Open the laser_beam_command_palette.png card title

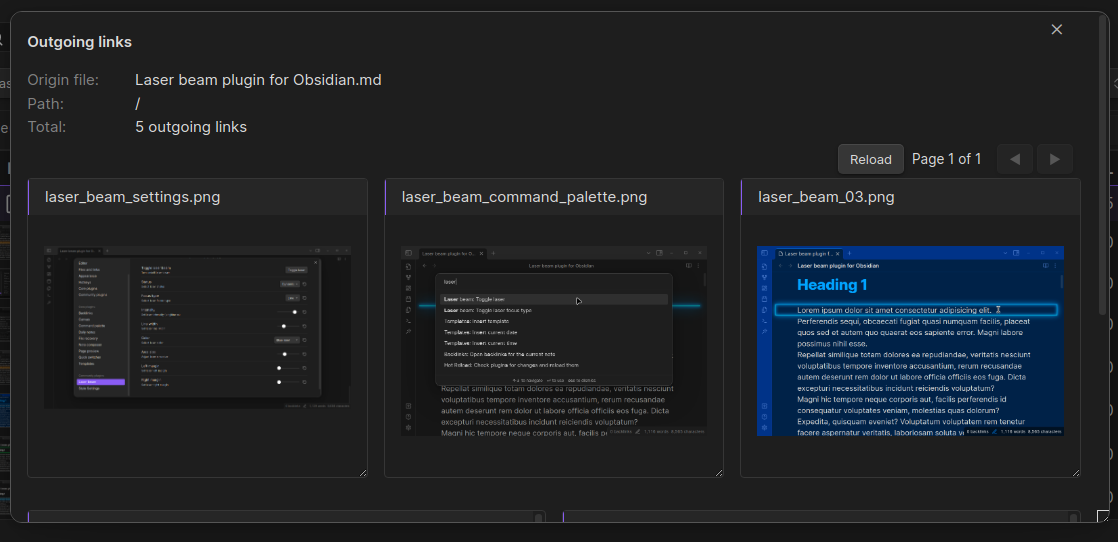tap(524, 197)
